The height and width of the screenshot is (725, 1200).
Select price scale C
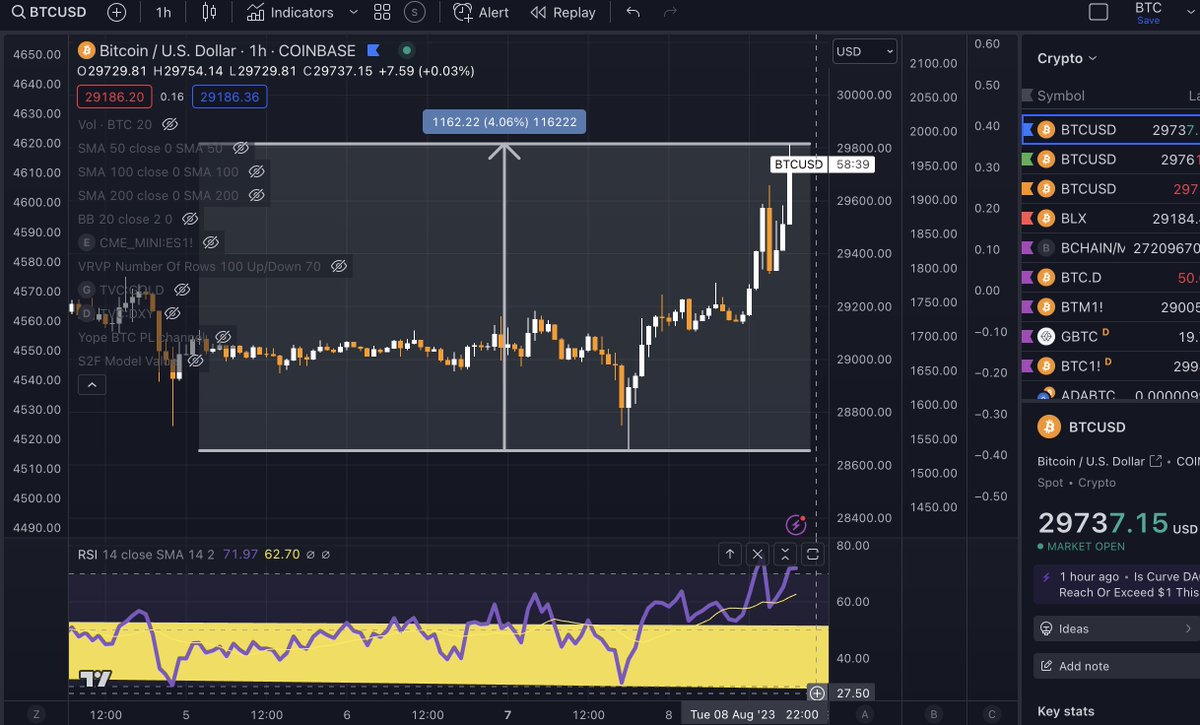click(x=991, y=714)
